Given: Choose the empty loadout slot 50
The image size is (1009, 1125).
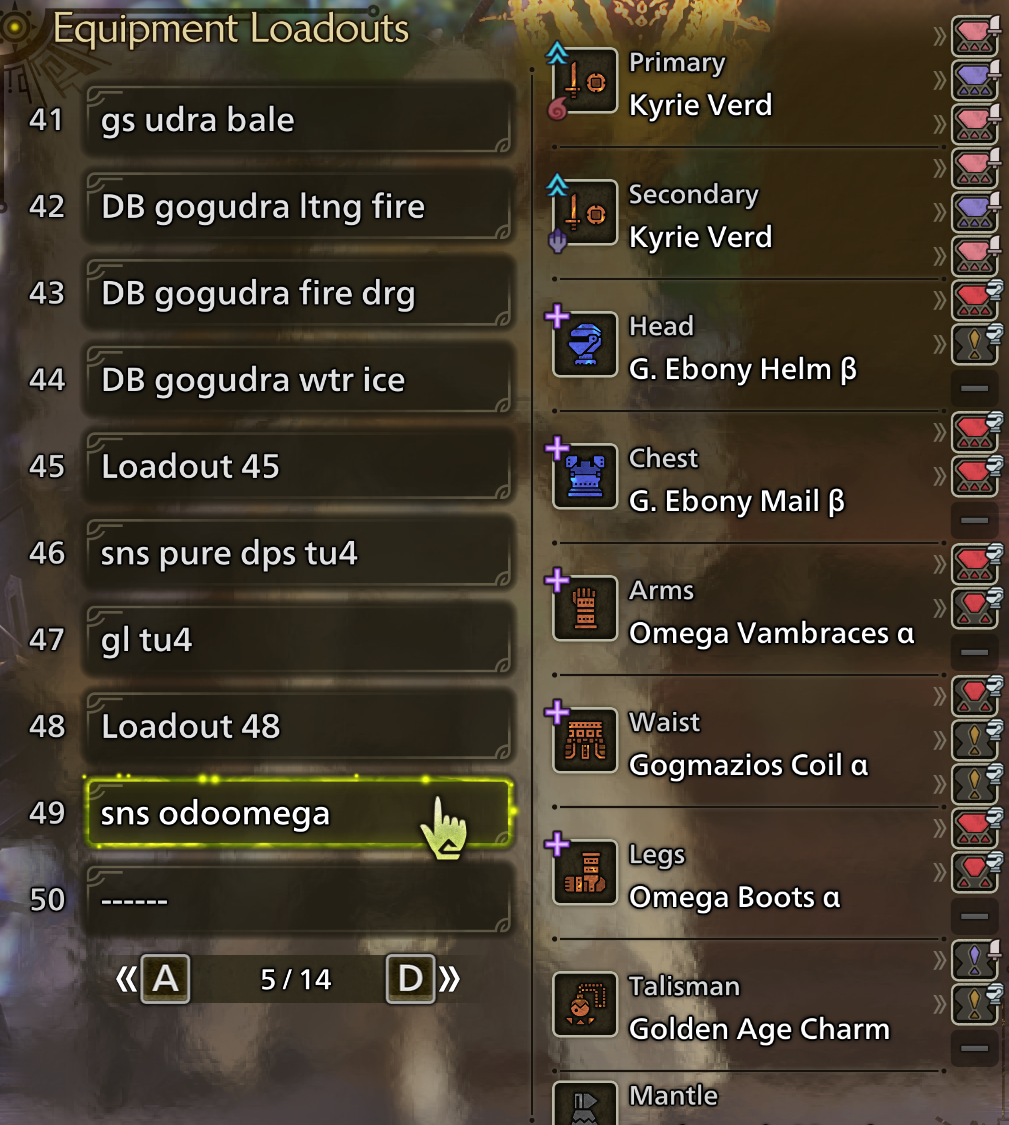Looking at the screenshot, I should 299,900.
